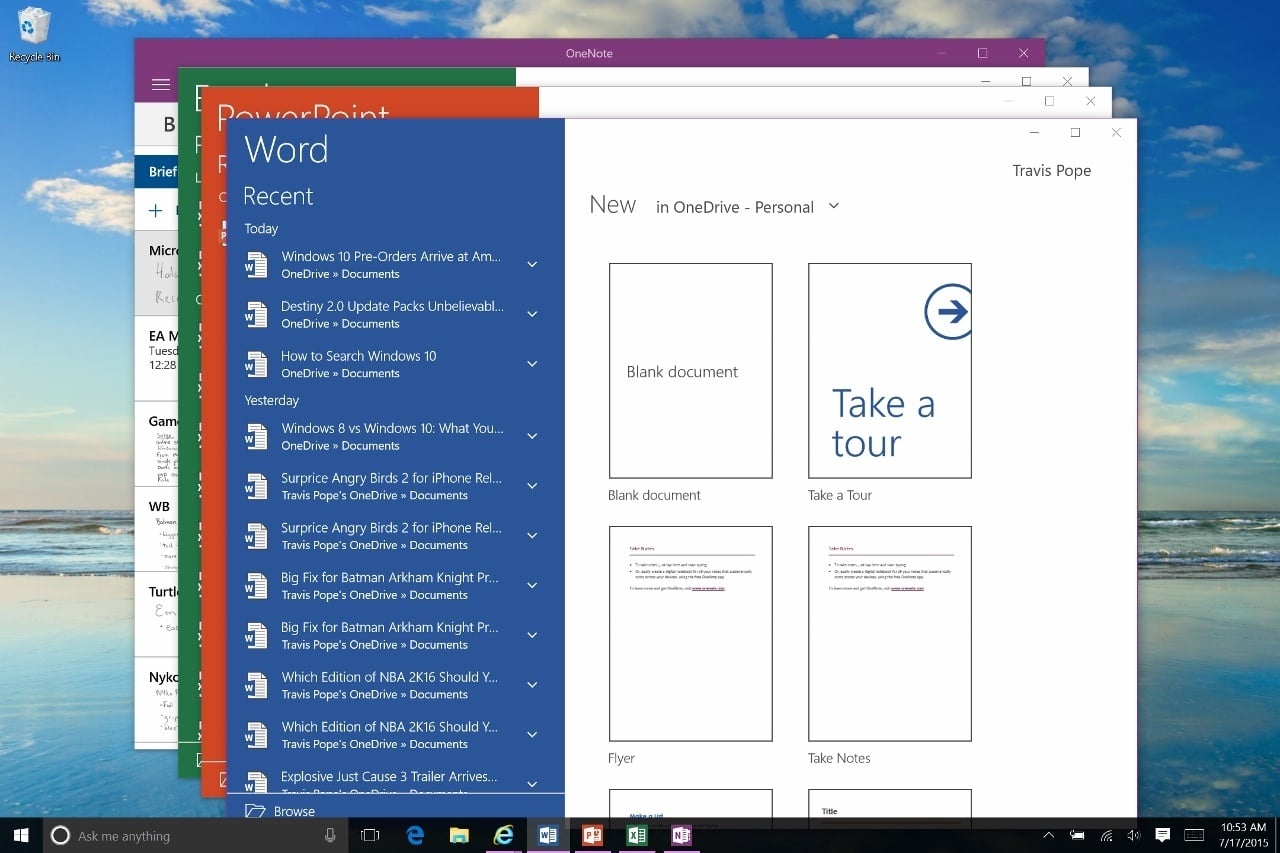Expand the chevron beside 'Windows 10 Pre-Orders Arrive'
1280x853 pixels.
coord(531,263)
